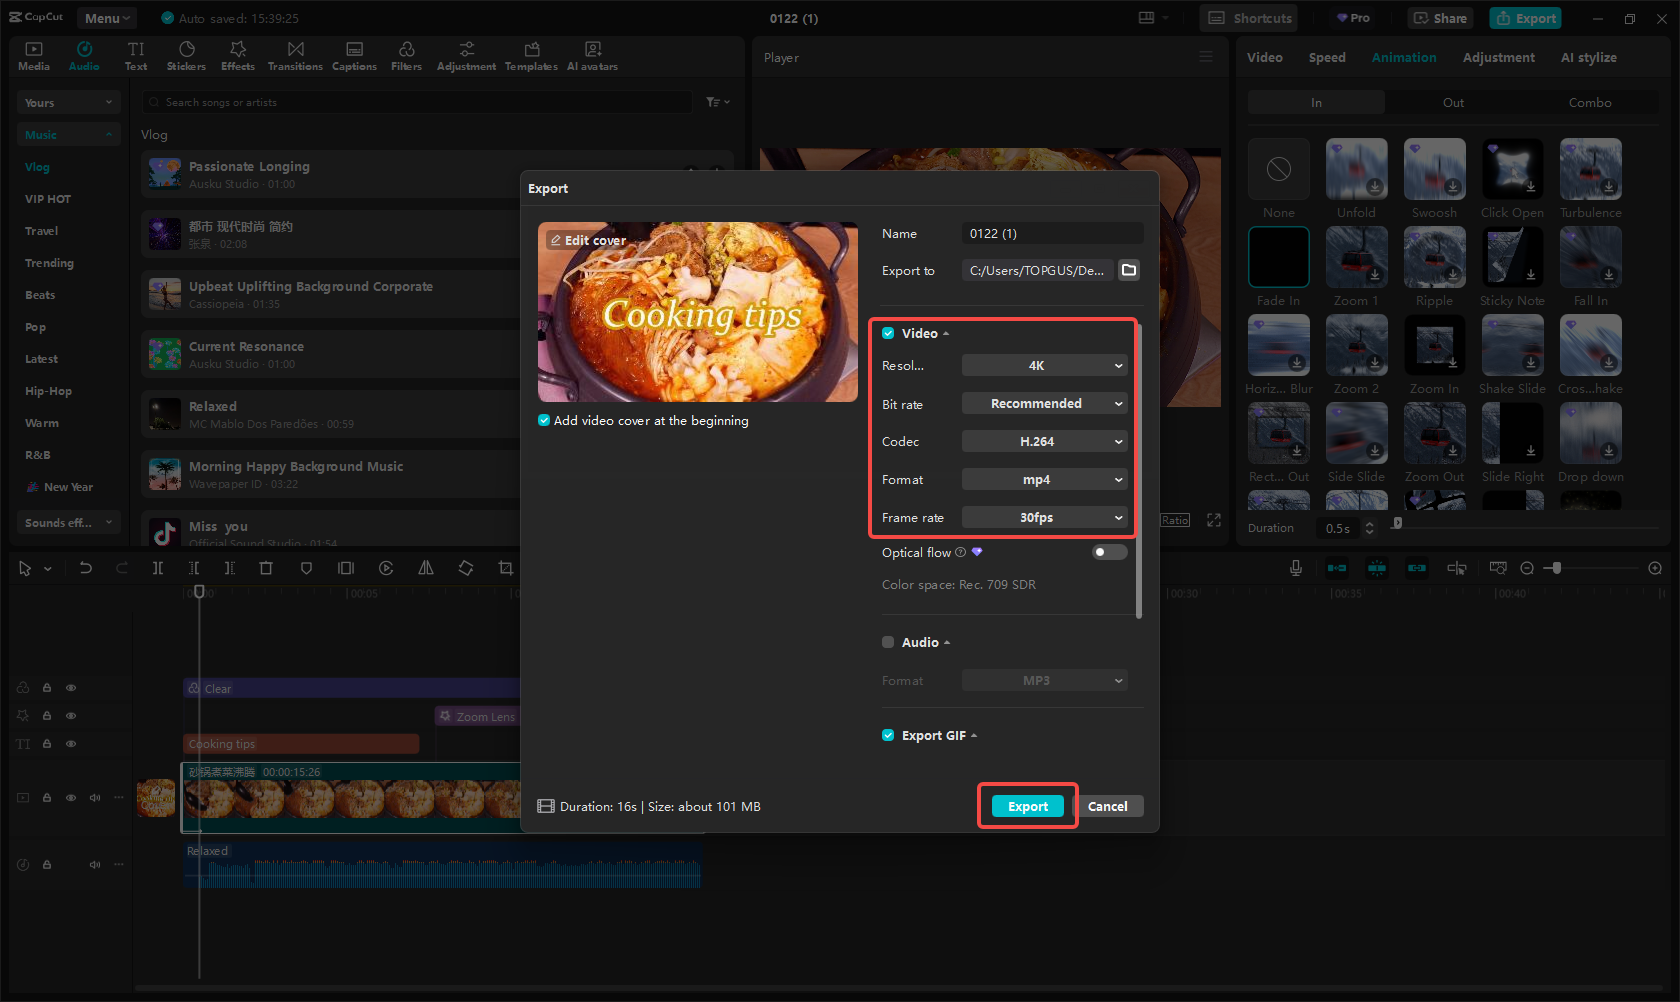Expand the Sounds effects section in the sidebar
Image resolution: width=1680 pixels, height=1002 pixels.
click(x=68, y=522)
